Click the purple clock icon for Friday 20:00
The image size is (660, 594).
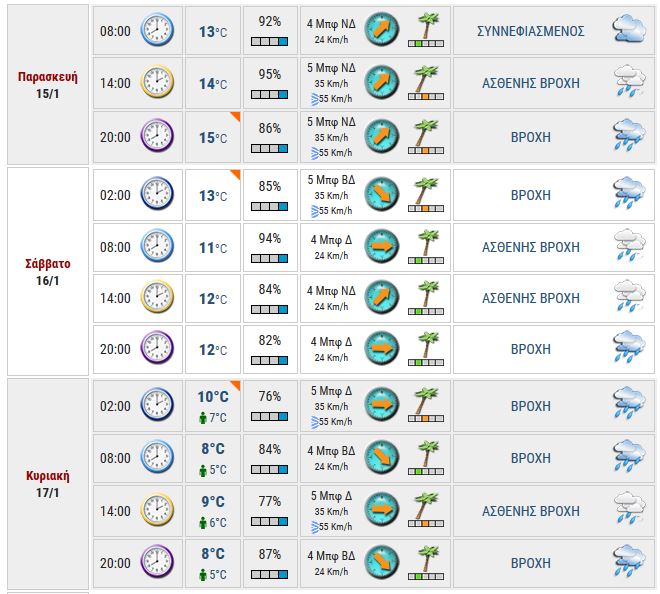pyautogui.click(x=157, y=136)
